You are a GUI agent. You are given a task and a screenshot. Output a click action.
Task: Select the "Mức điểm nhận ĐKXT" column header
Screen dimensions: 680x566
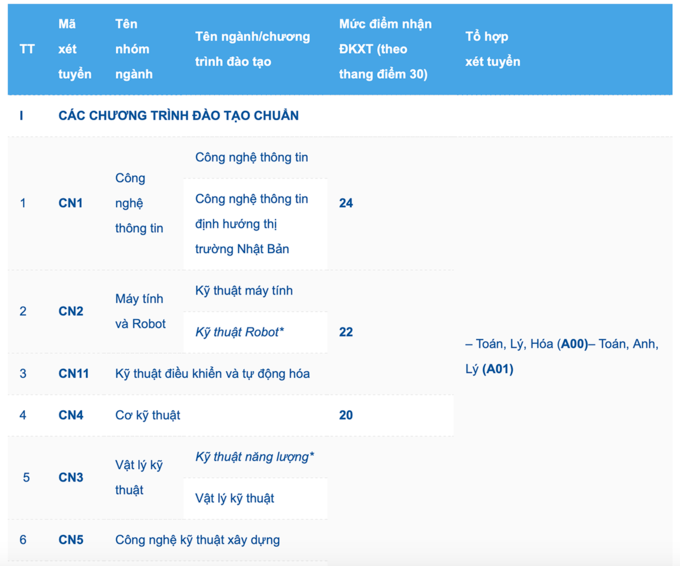point(385,49)
